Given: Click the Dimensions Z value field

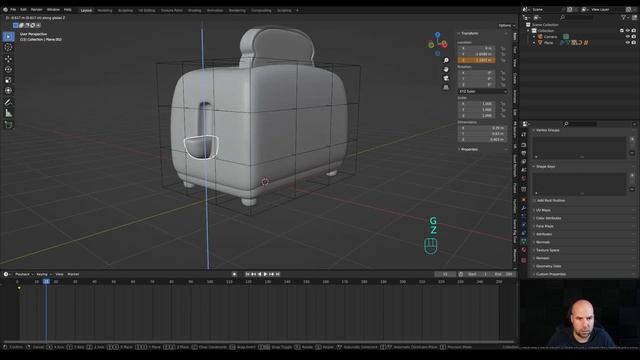Looking at the screenshot, I should point(482,139).
